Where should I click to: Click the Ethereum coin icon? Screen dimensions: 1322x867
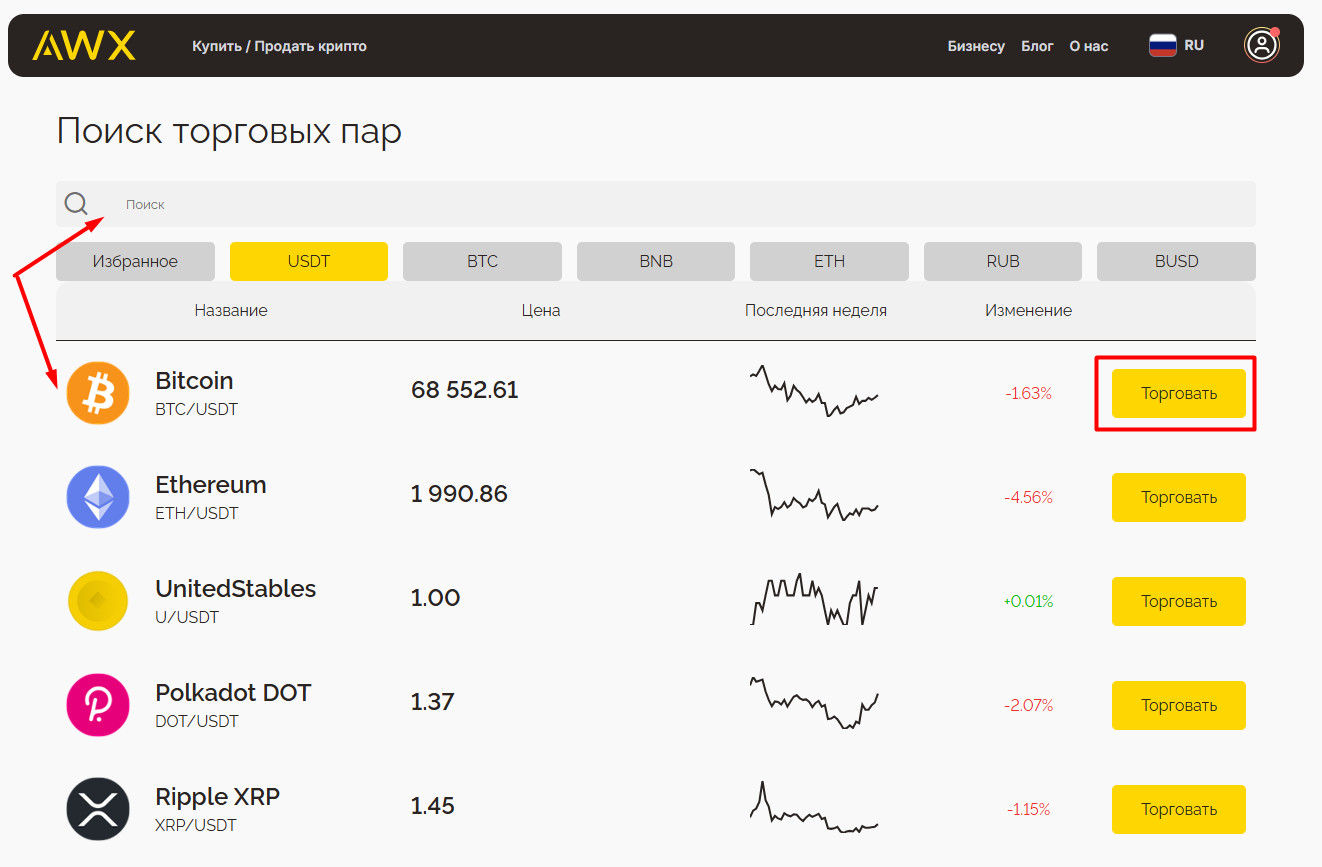point(98,497)
